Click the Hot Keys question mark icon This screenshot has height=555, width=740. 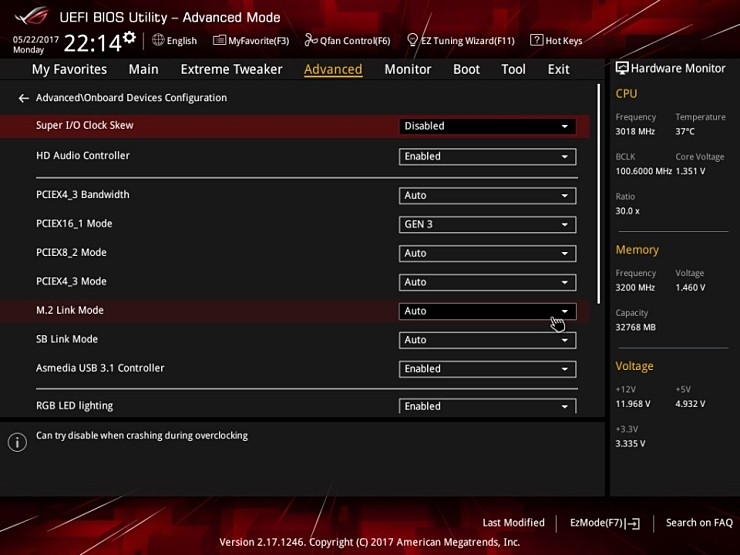[x=536, y=40]
